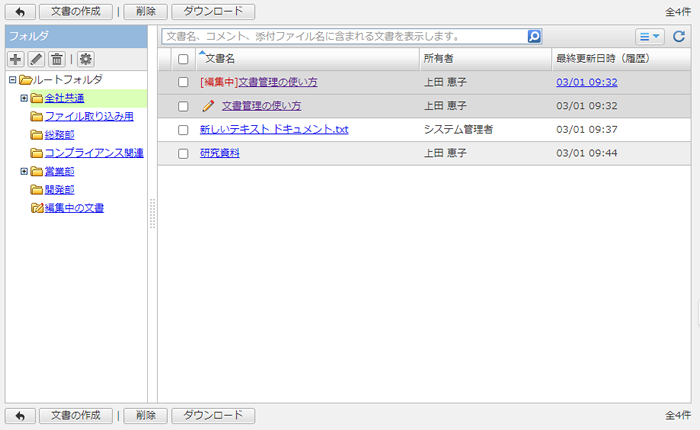Viewport: 700px width, 430px height.
Task: Click the panel splitter grip handle
Action: 152,214
